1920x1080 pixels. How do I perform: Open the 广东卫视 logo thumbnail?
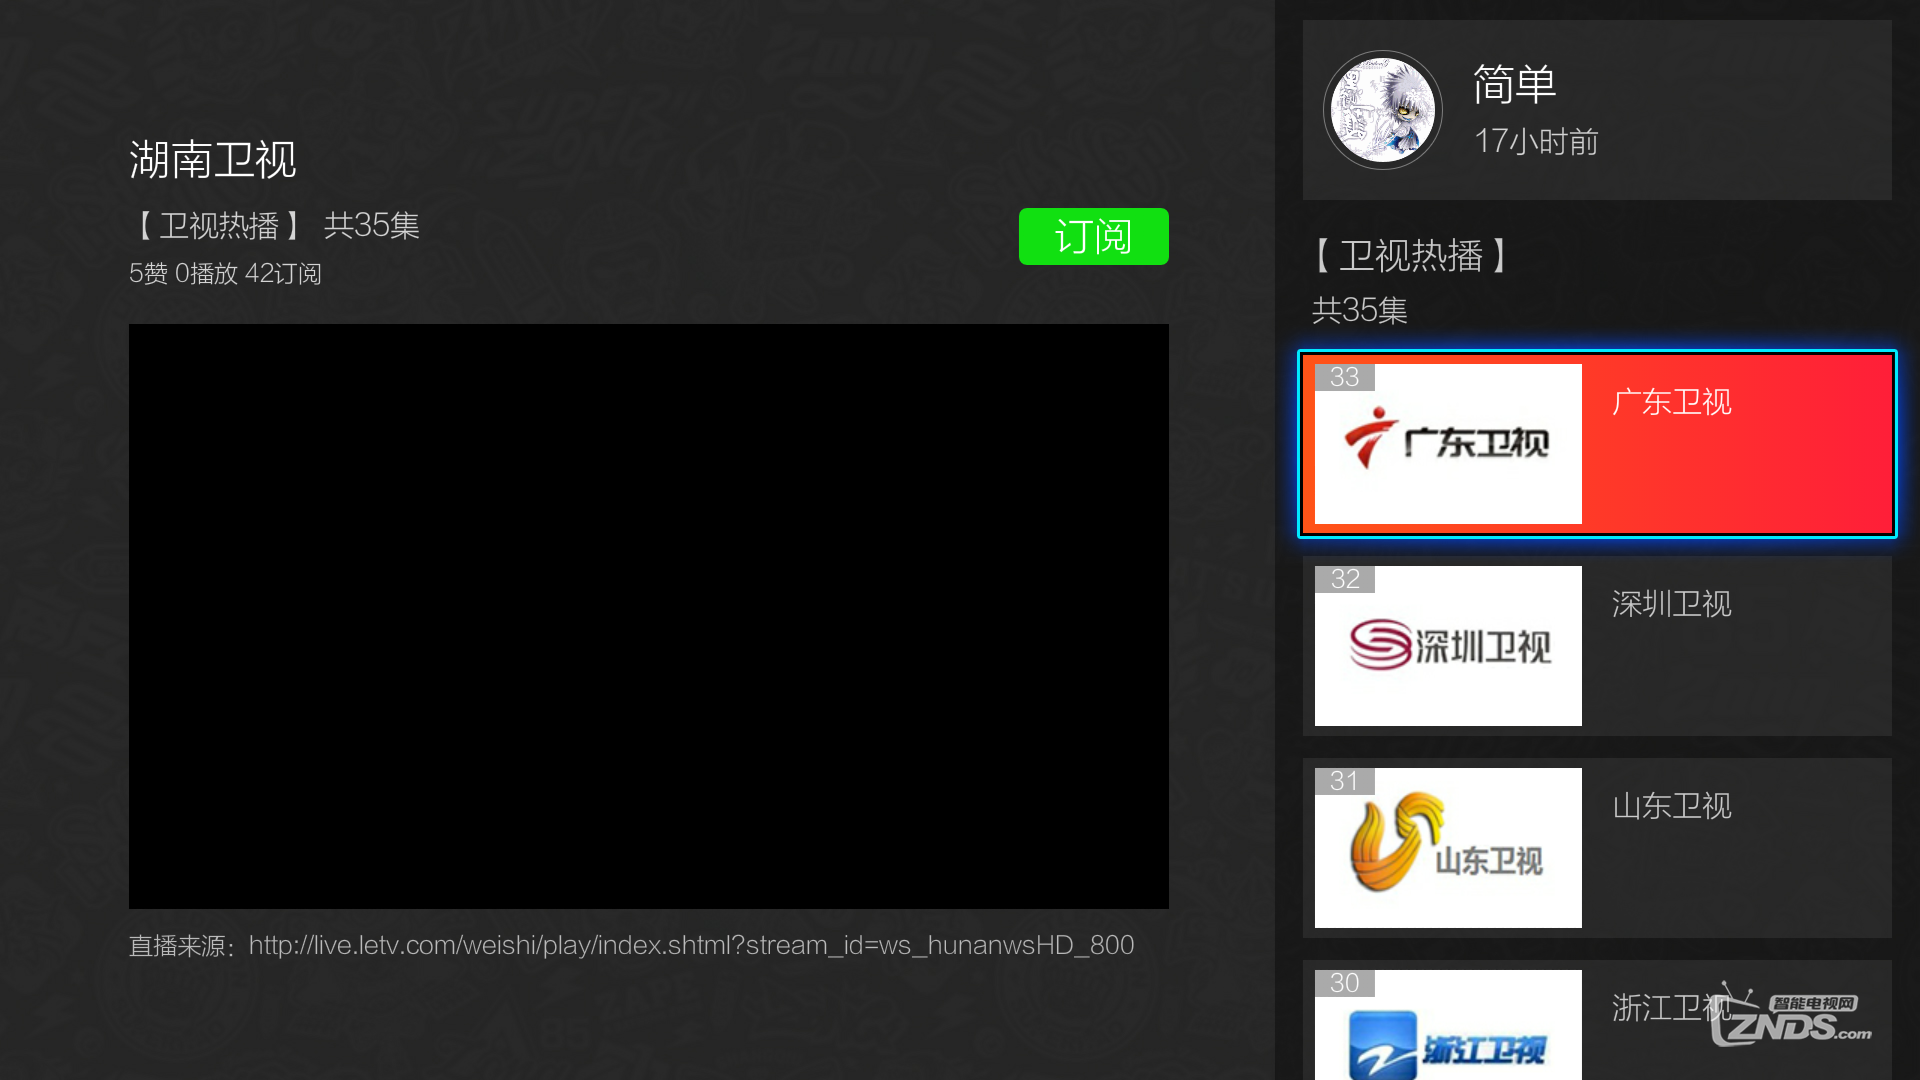(1447, 444)
